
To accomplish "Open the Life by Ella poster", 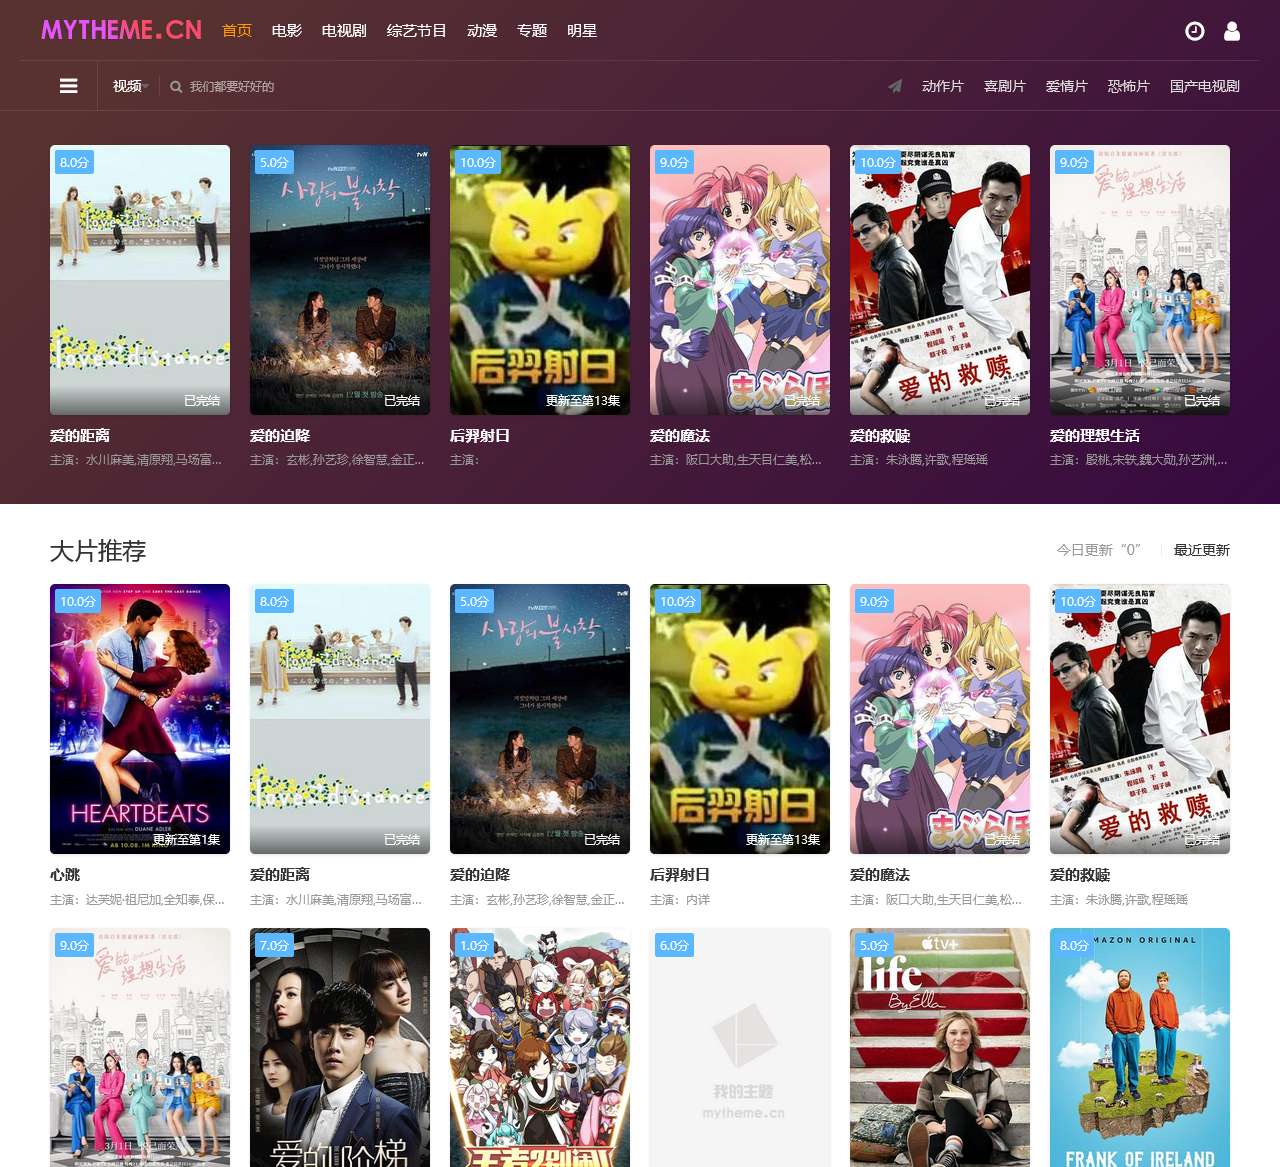I will (940, 1047).
